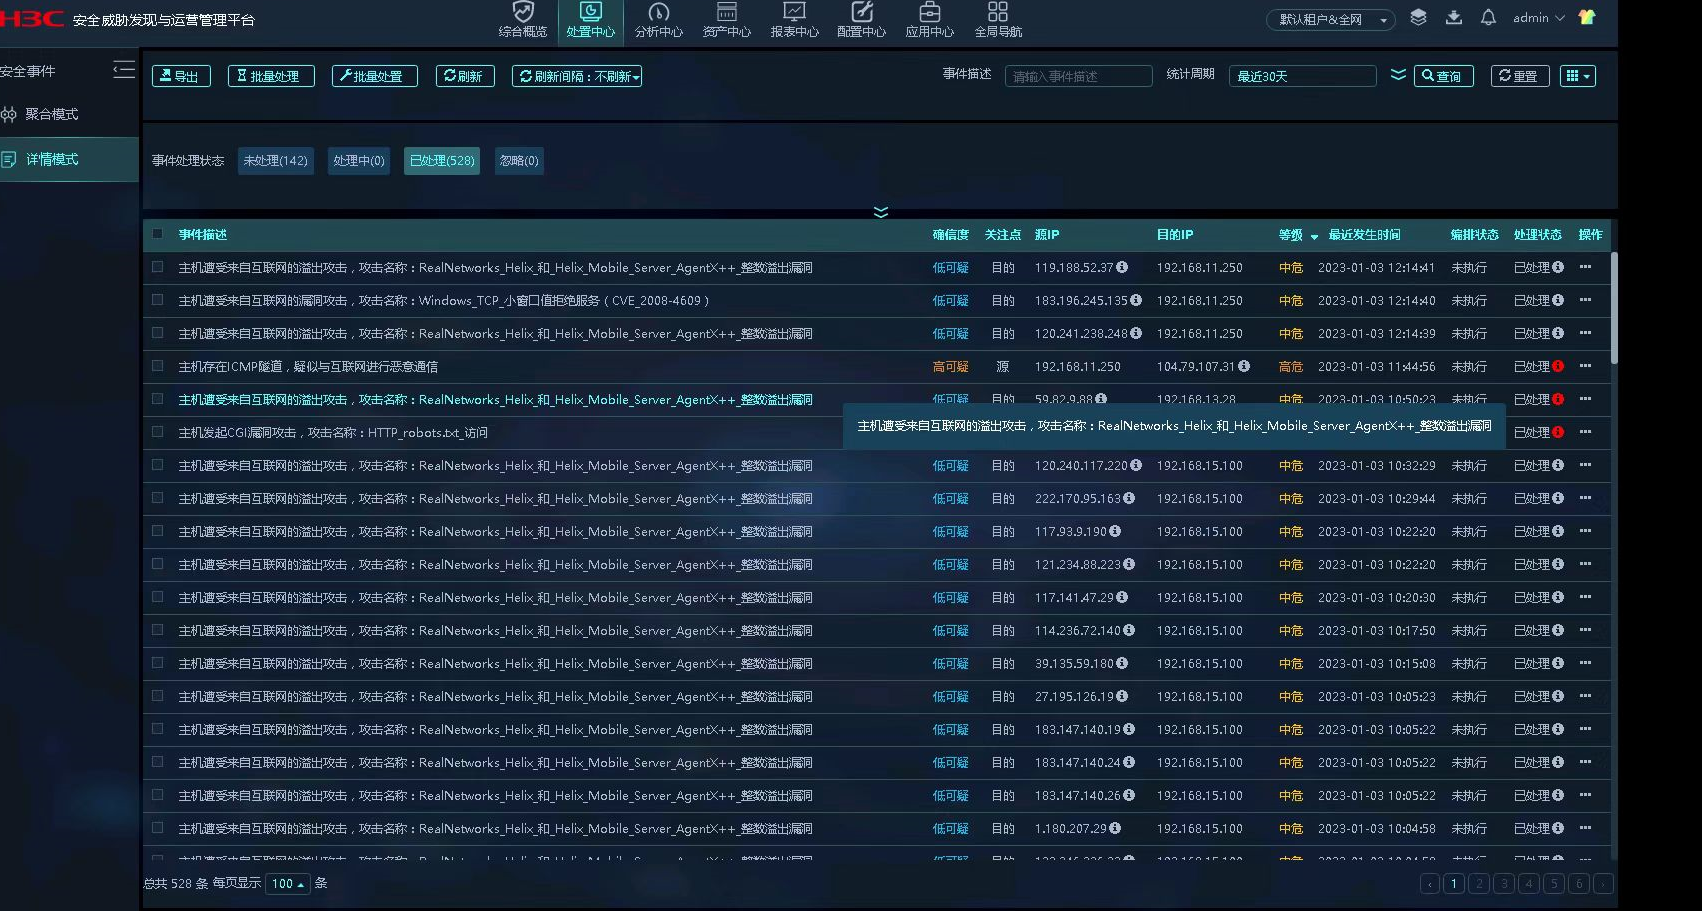Switch to 未处理(142) status tab
The width and height of the screenshot is (1702, 911).
[276, 161]
